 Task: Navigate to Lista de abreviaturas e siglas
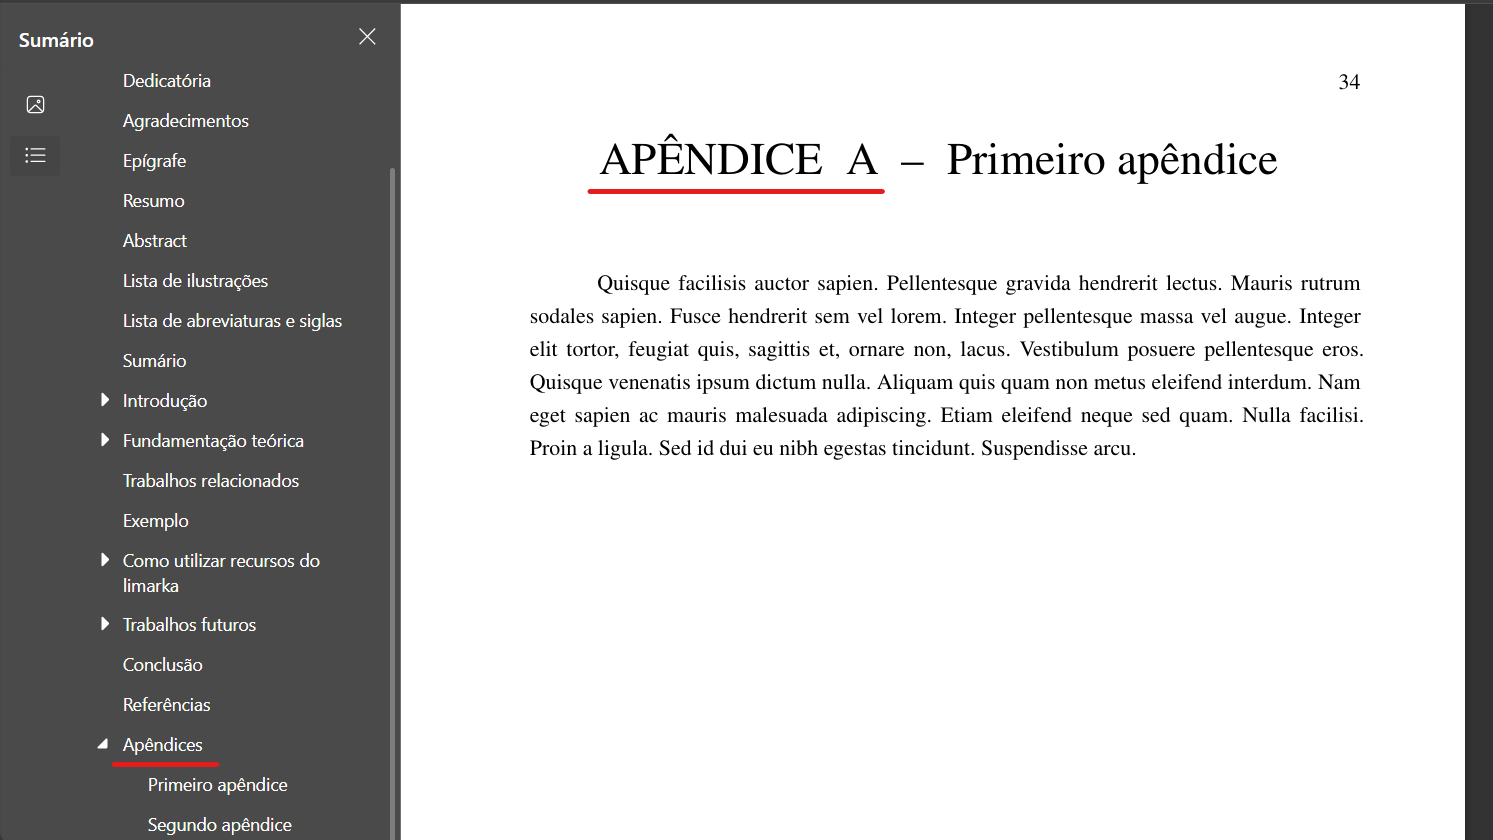pos(232,320)
